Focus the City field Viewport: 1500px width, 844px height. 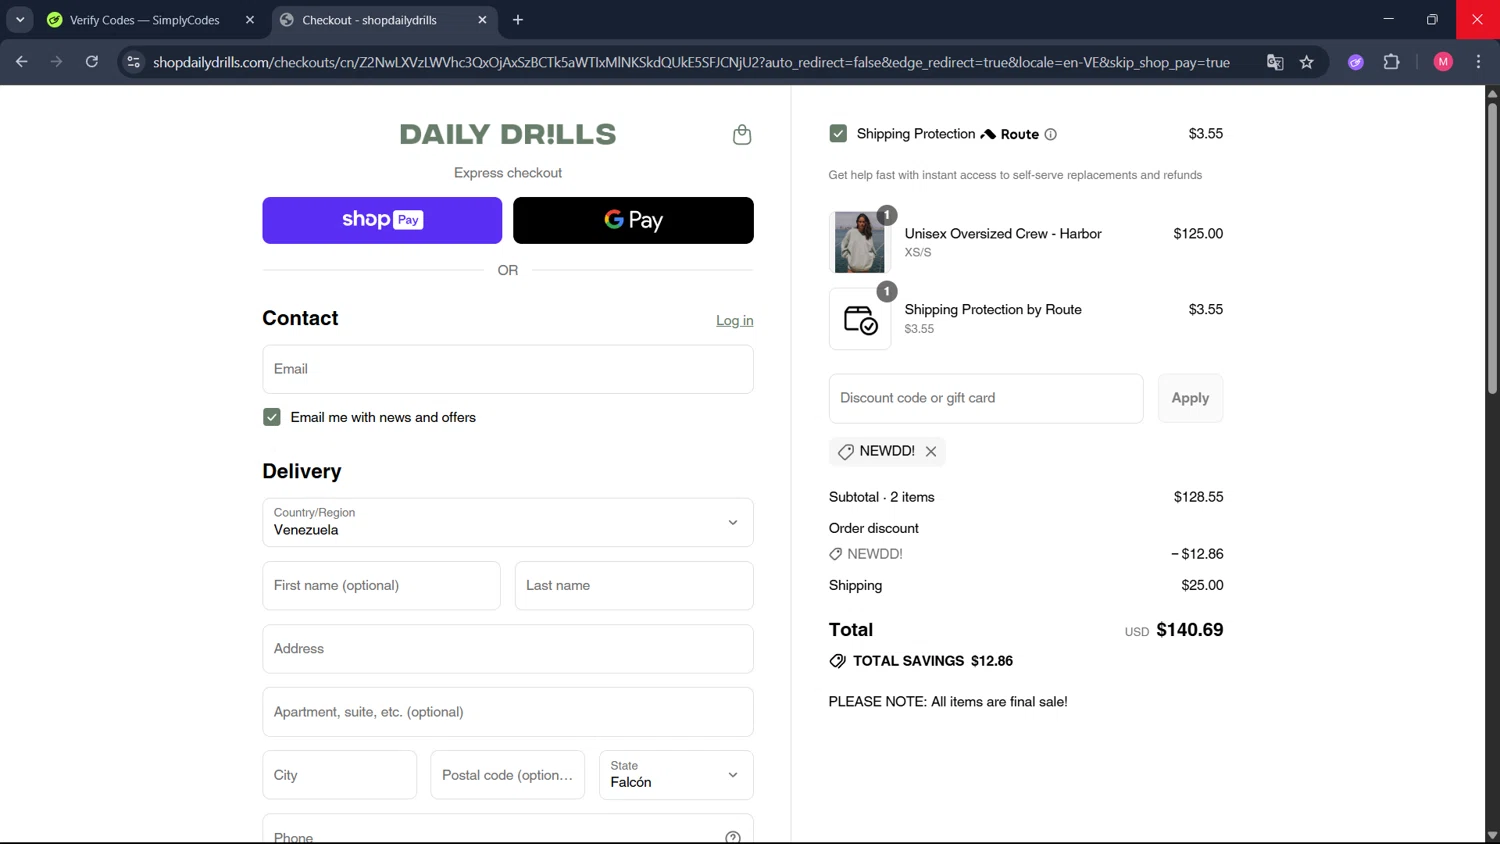coord(339,775)
